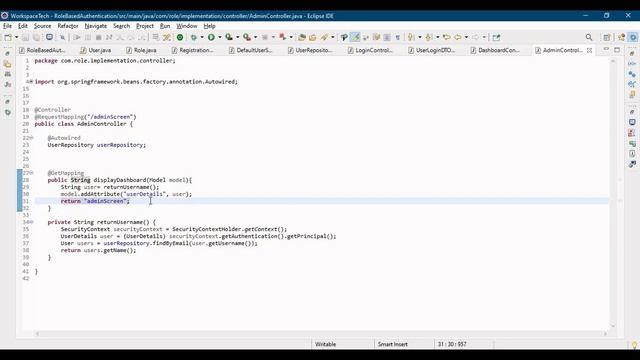Expand the folded imports on line 4
Image resolution: width=640 pixels, height=360 pixels.
(31, 82)
